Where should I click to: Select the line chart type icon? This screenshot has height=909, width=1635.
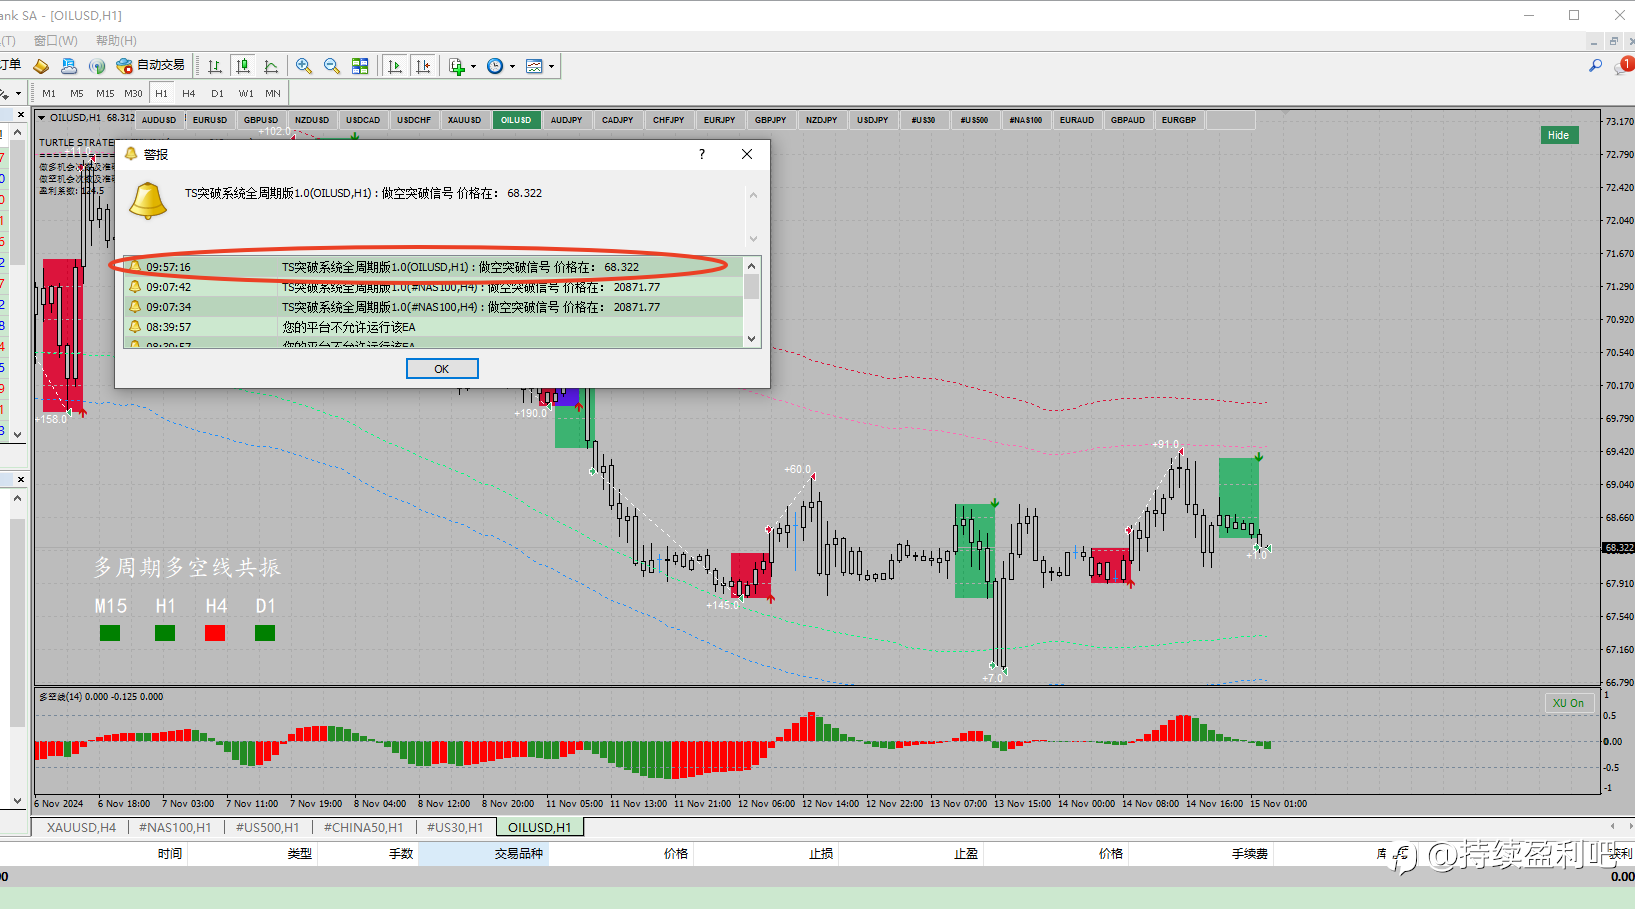(271, 66)
